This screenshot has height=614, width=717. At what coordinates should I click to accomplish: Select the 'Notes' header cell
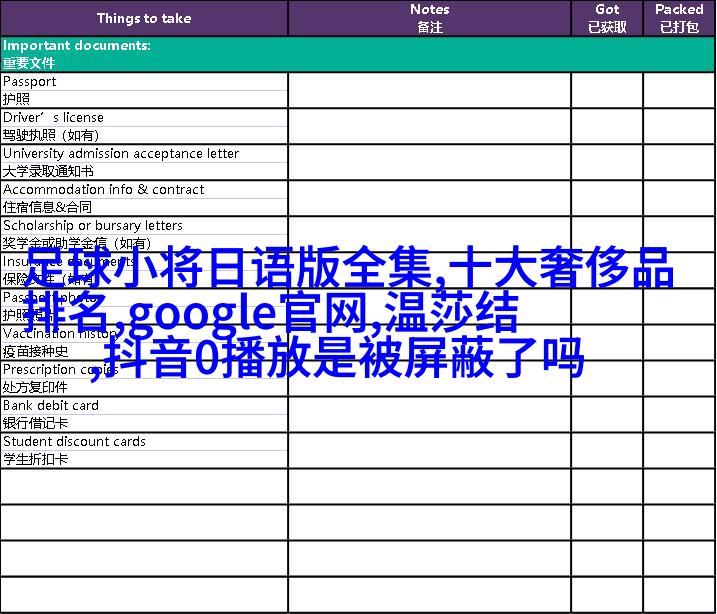click(429, 18)
